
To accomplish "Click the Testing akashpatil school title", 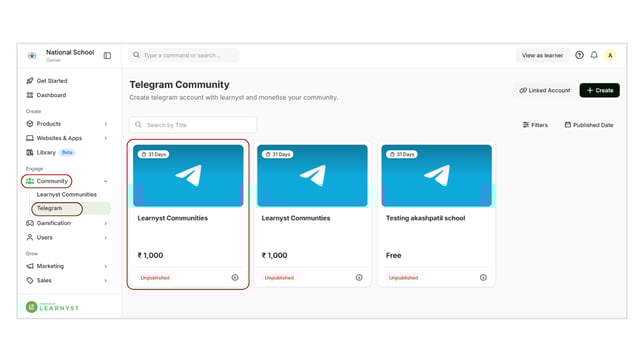I will click(x=425, y=218).
